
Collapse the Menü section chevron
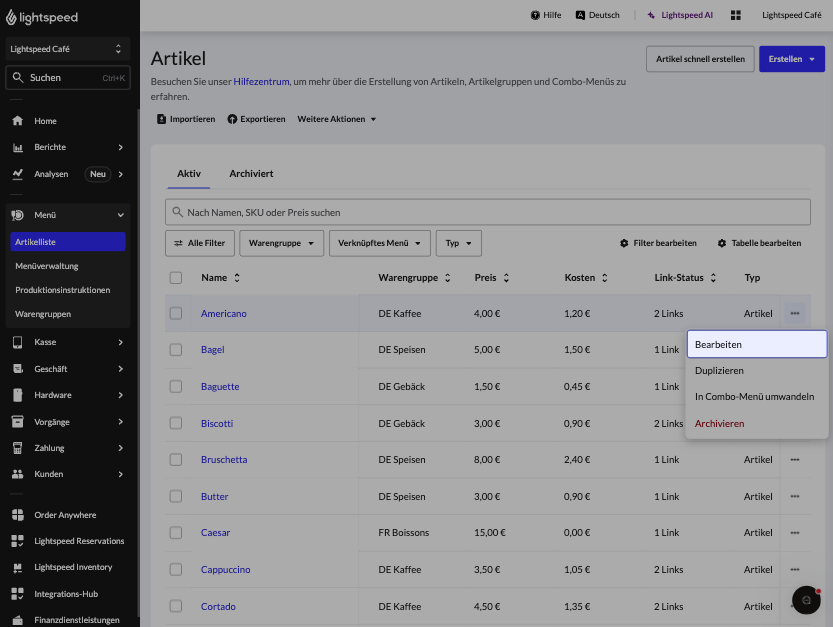point(121,215)
